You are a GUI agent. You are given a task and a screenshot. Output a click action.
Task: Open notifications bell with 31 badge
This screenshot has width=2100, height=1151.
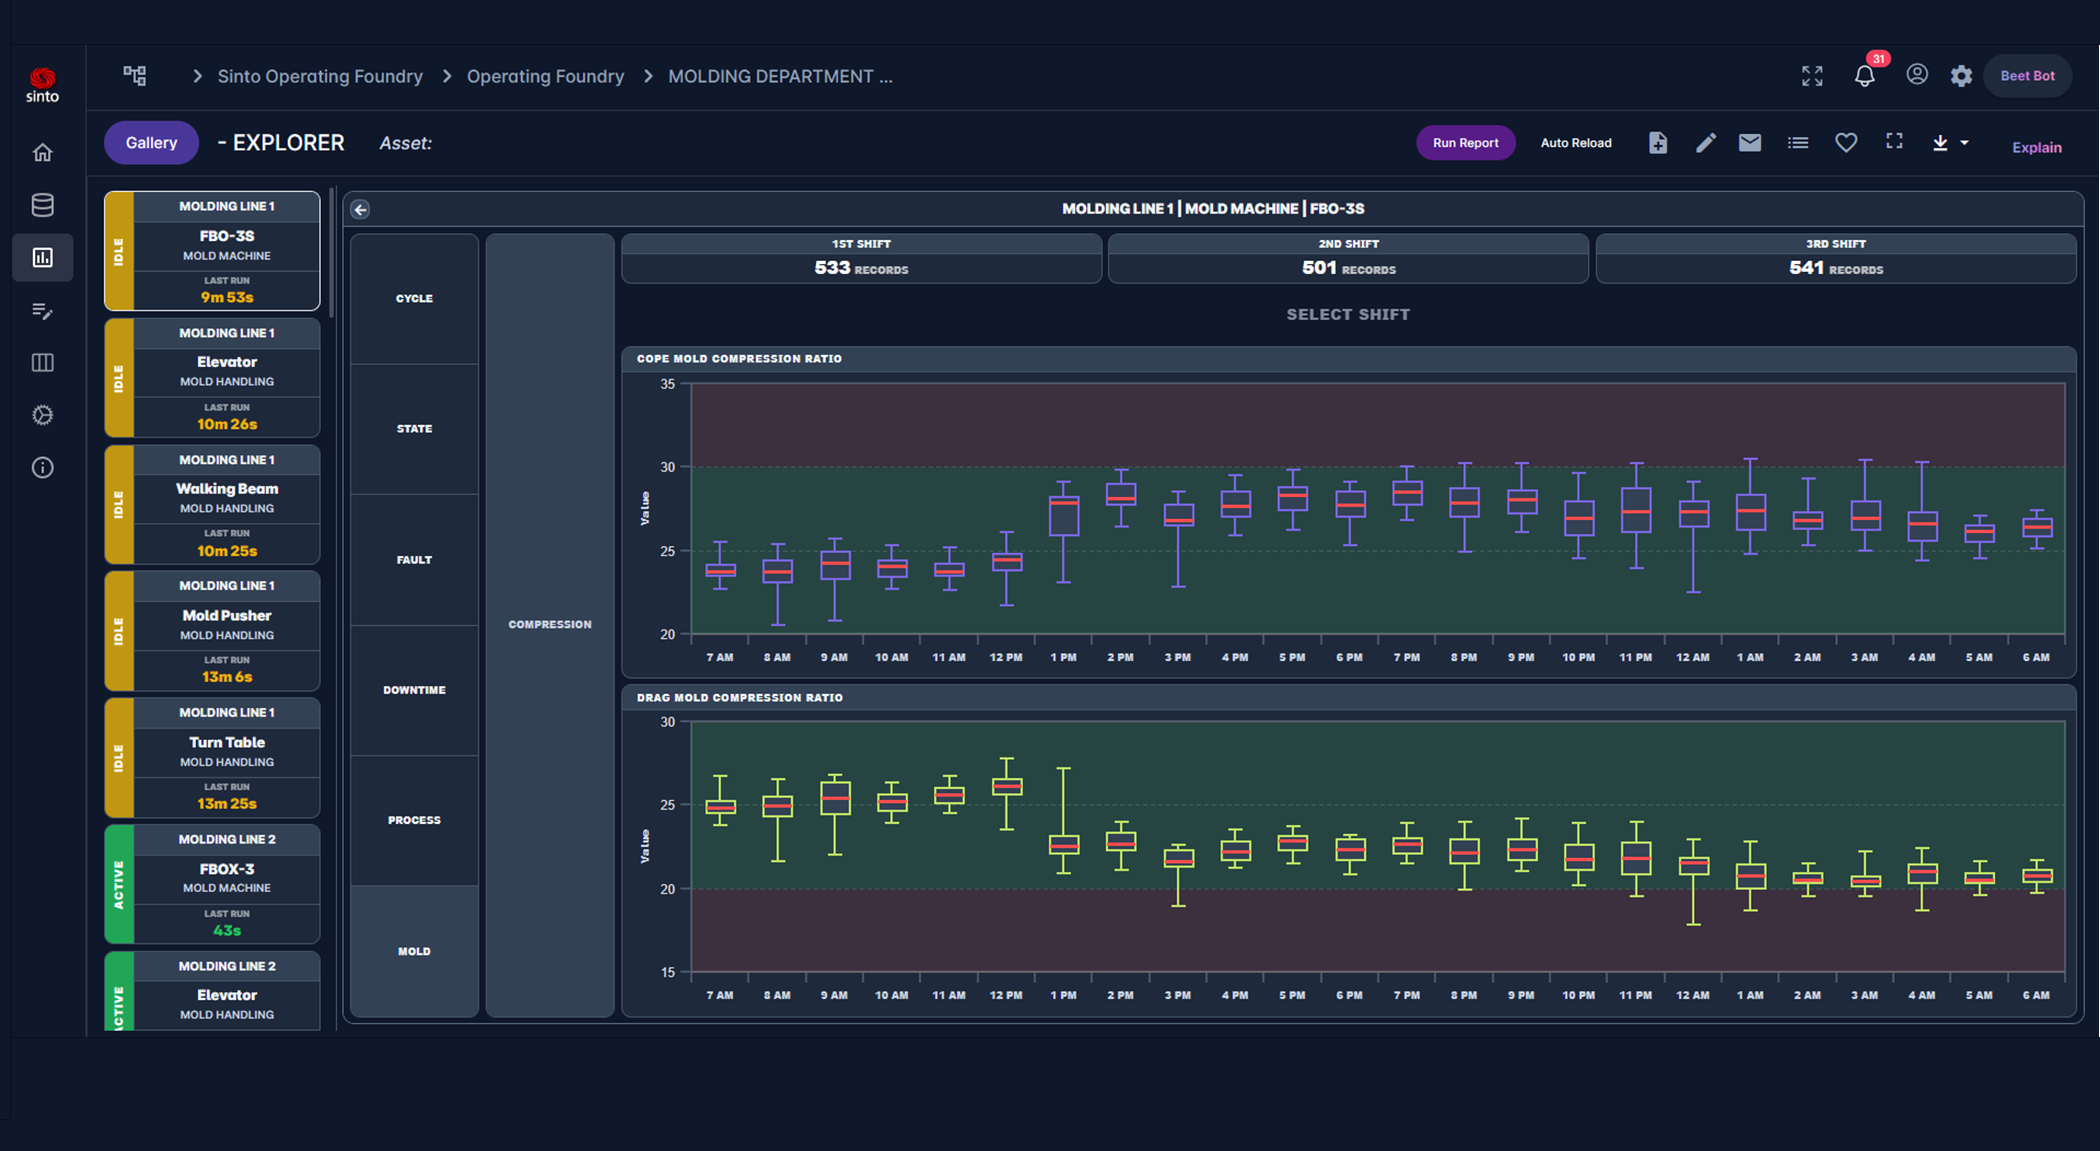point(1866,74)
